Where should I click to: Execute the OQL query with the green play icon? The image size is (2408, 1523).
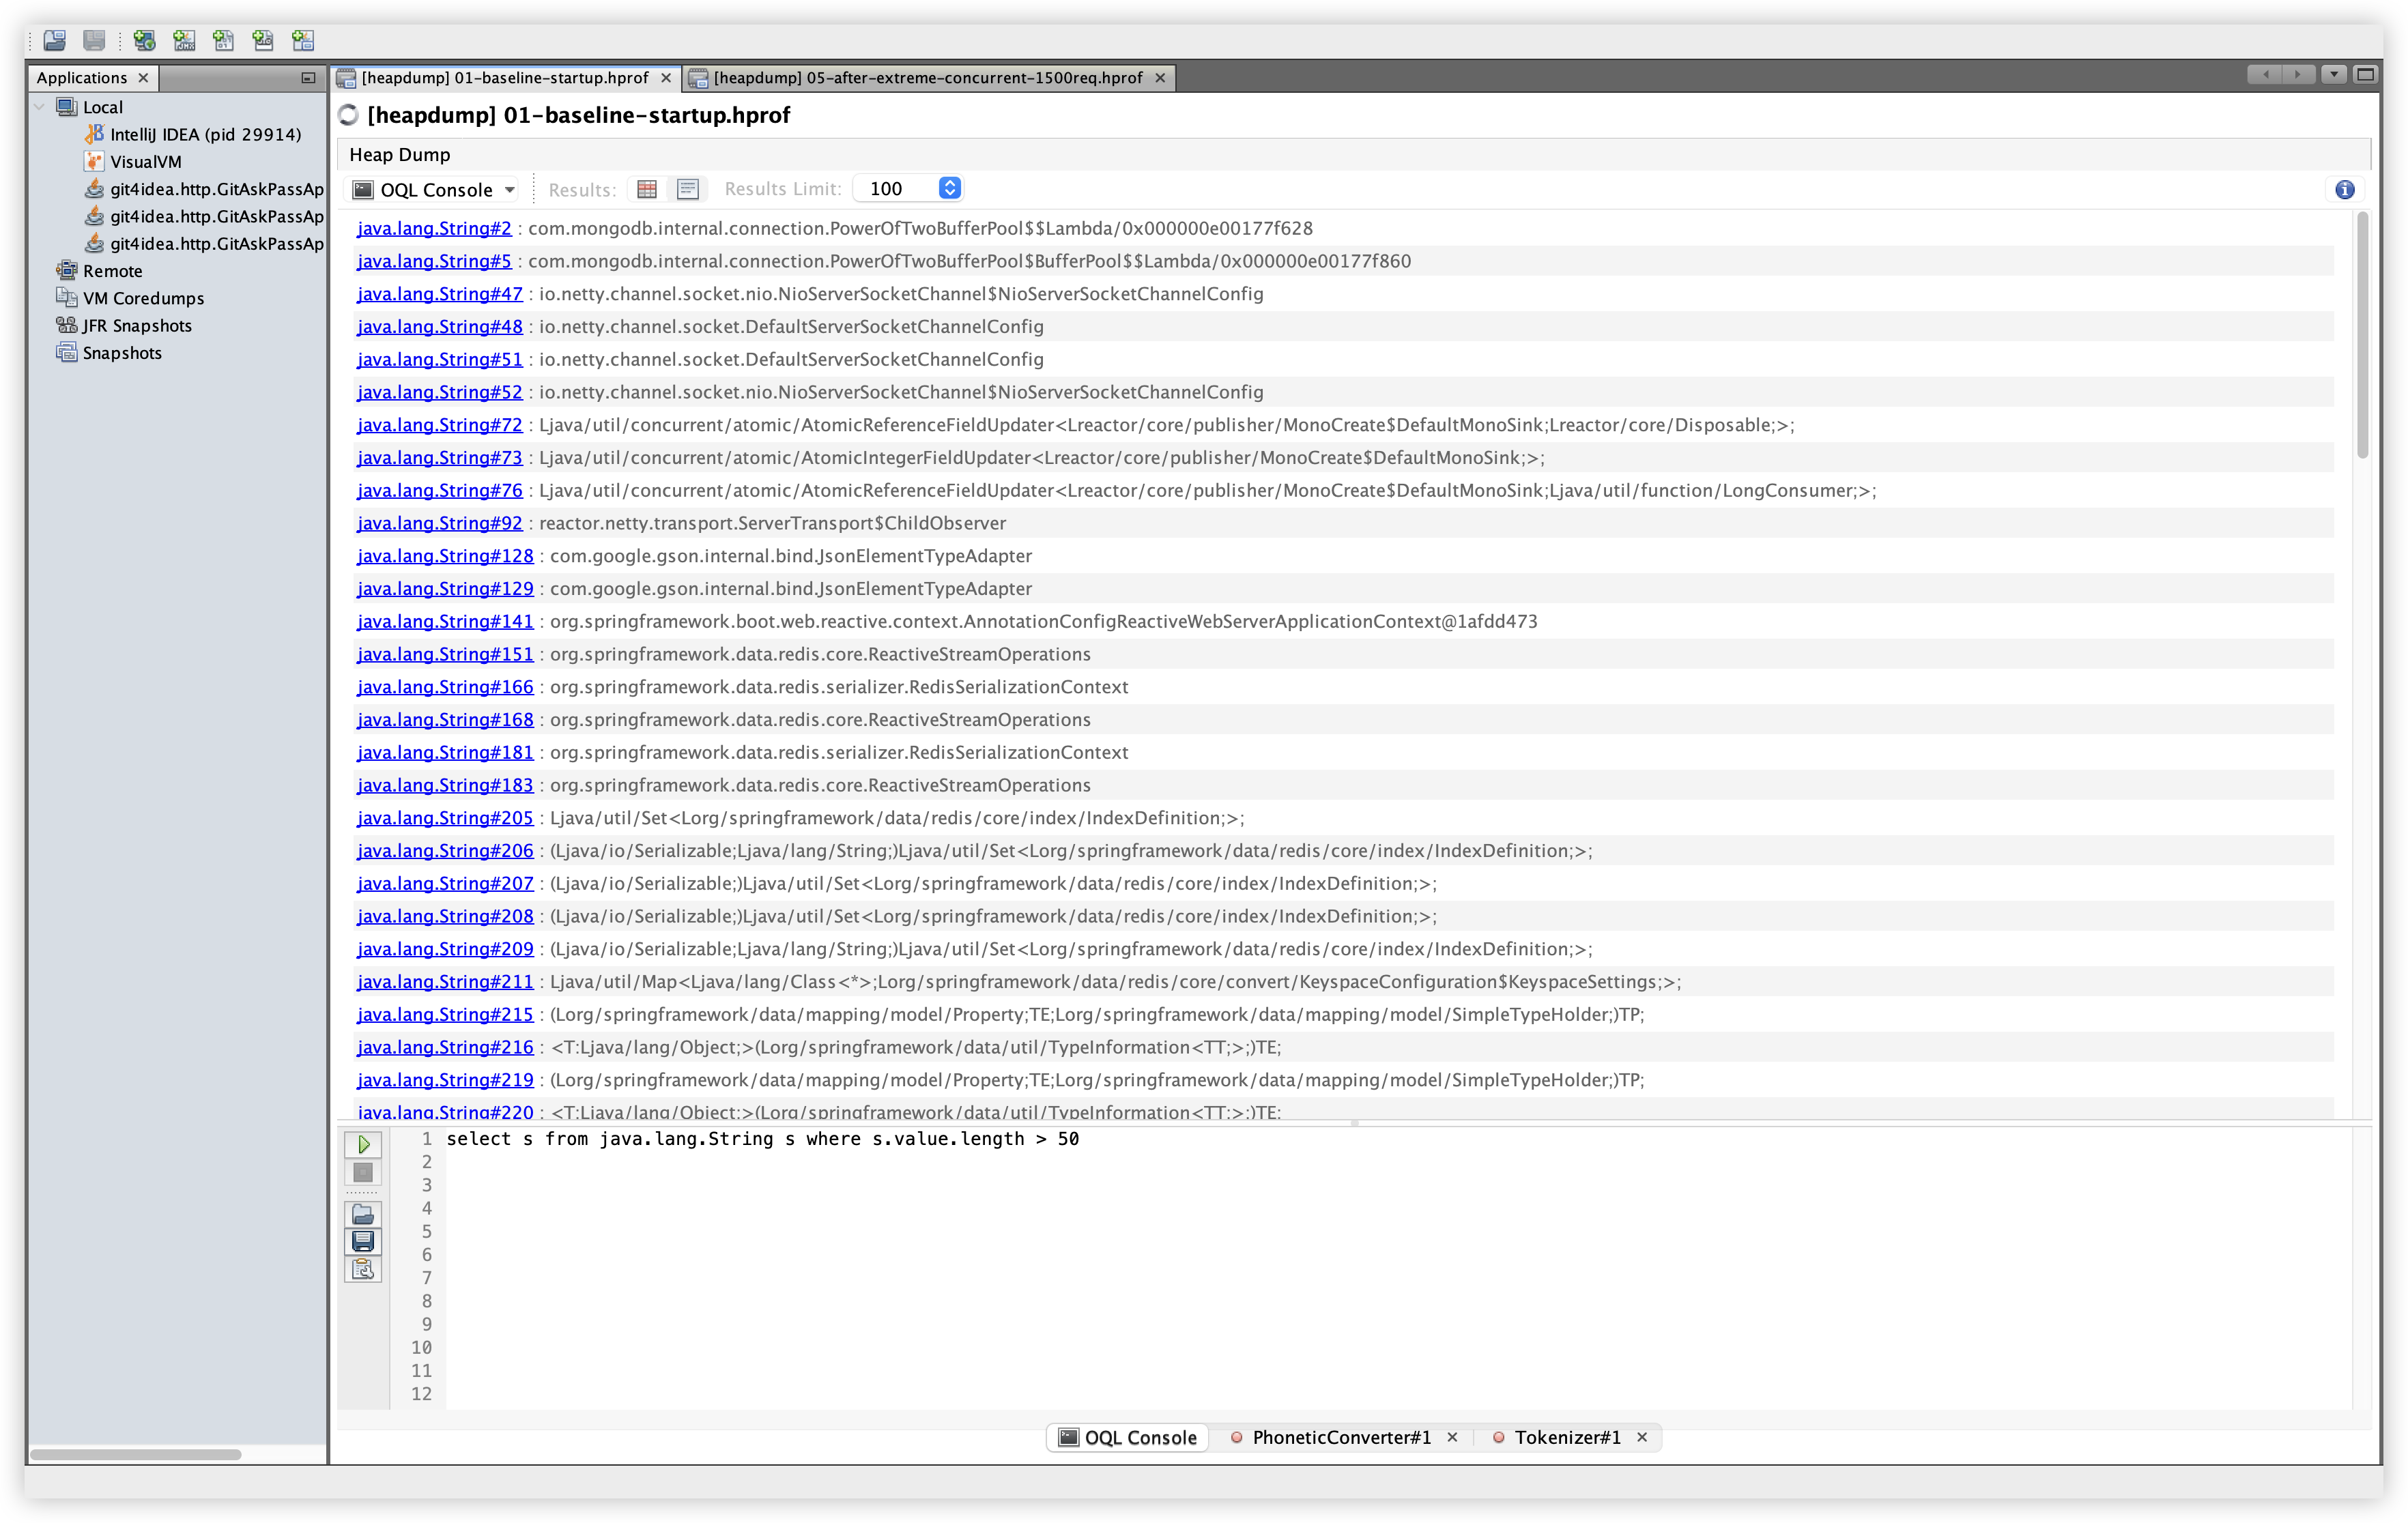(363, 1144)
